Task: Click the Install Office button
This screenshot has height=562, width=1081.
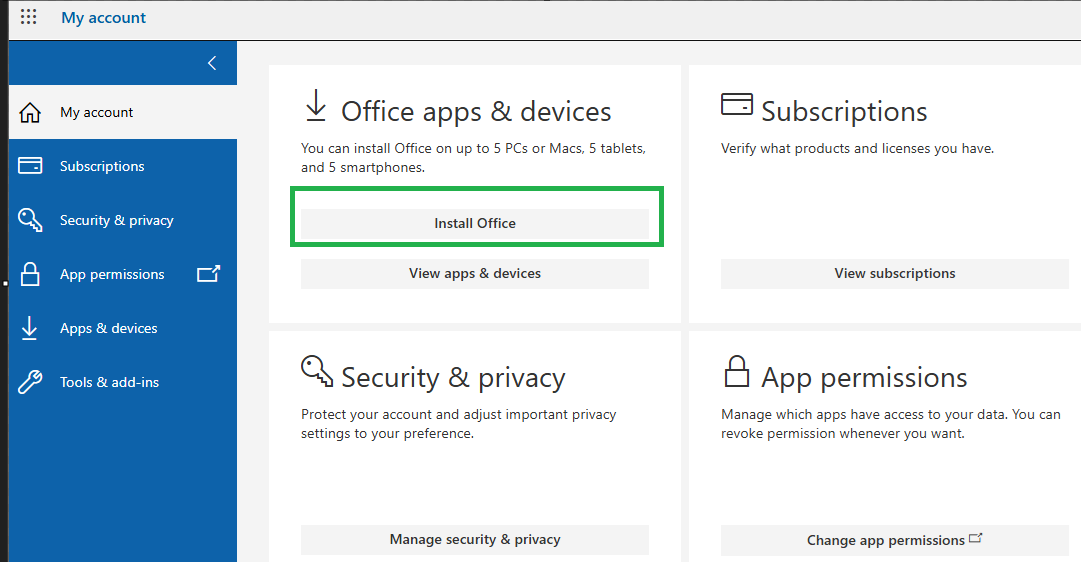Action: tap(475, 223)
